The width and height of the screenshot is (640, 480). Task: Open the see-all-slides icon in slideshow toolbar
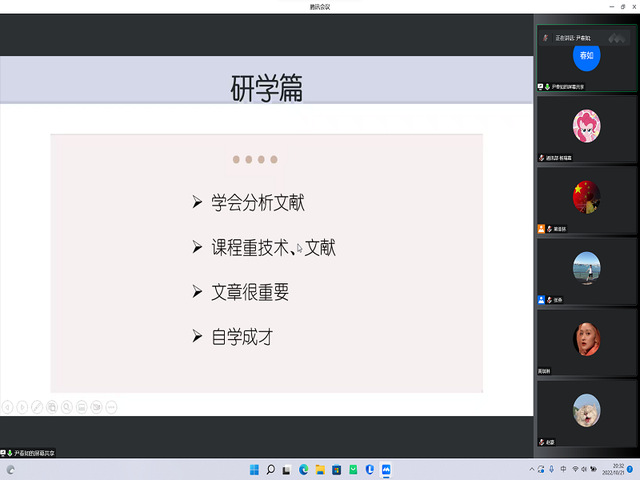[x=52, y=407]
